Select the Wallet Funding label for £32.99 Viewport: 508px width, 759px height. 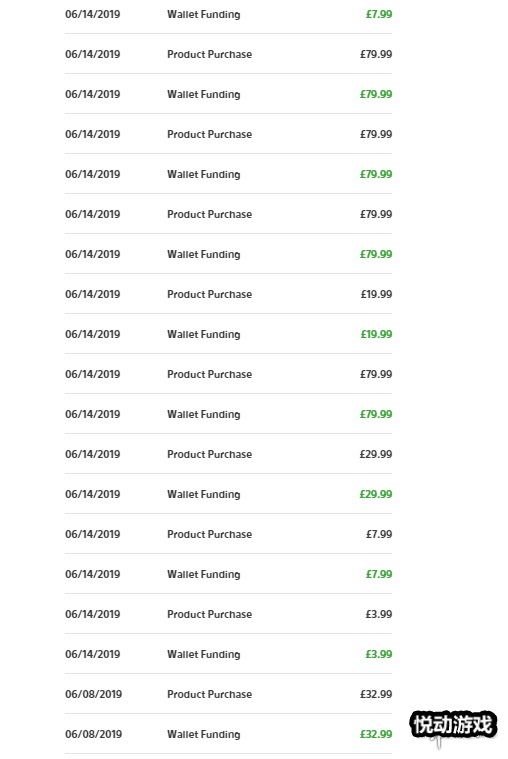(x=204, y=734)
